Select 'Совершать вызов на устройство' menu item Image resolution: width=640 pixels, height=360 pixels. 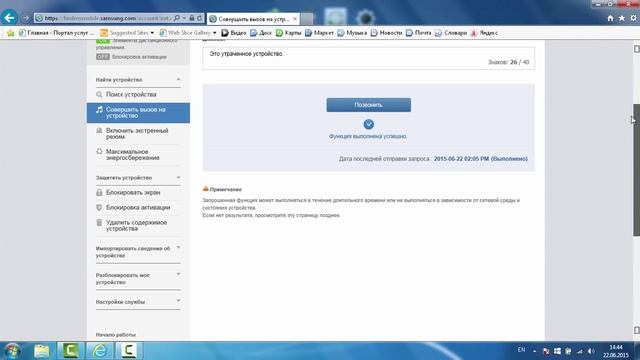[138, 113]
